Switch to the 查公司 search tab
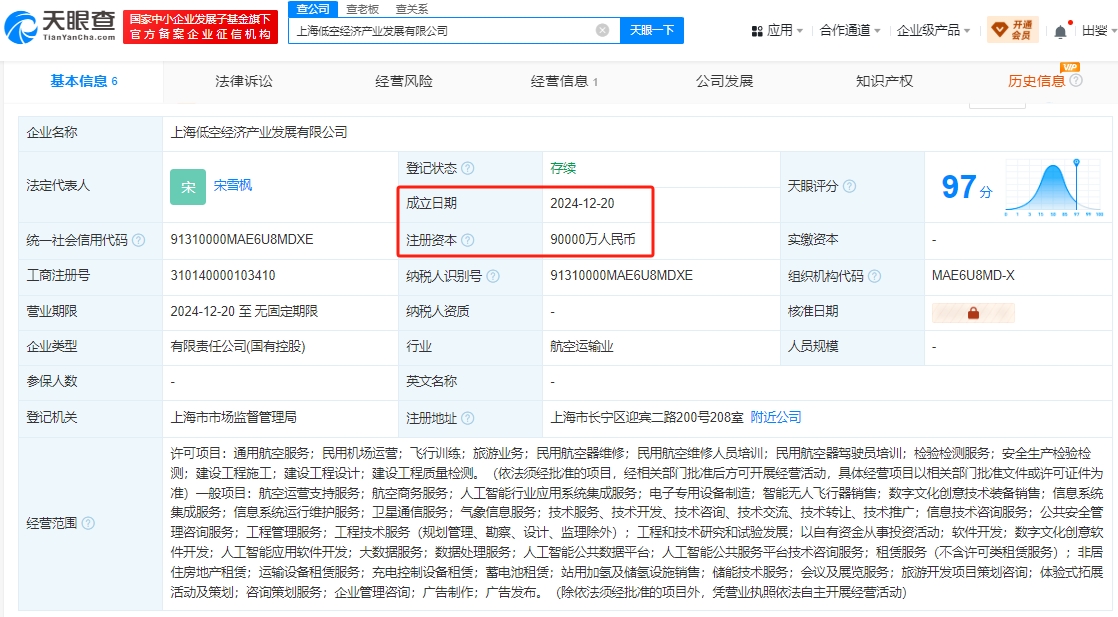Screen dimensions: 1118x617 pyautogui.click(x=313, y=9)
